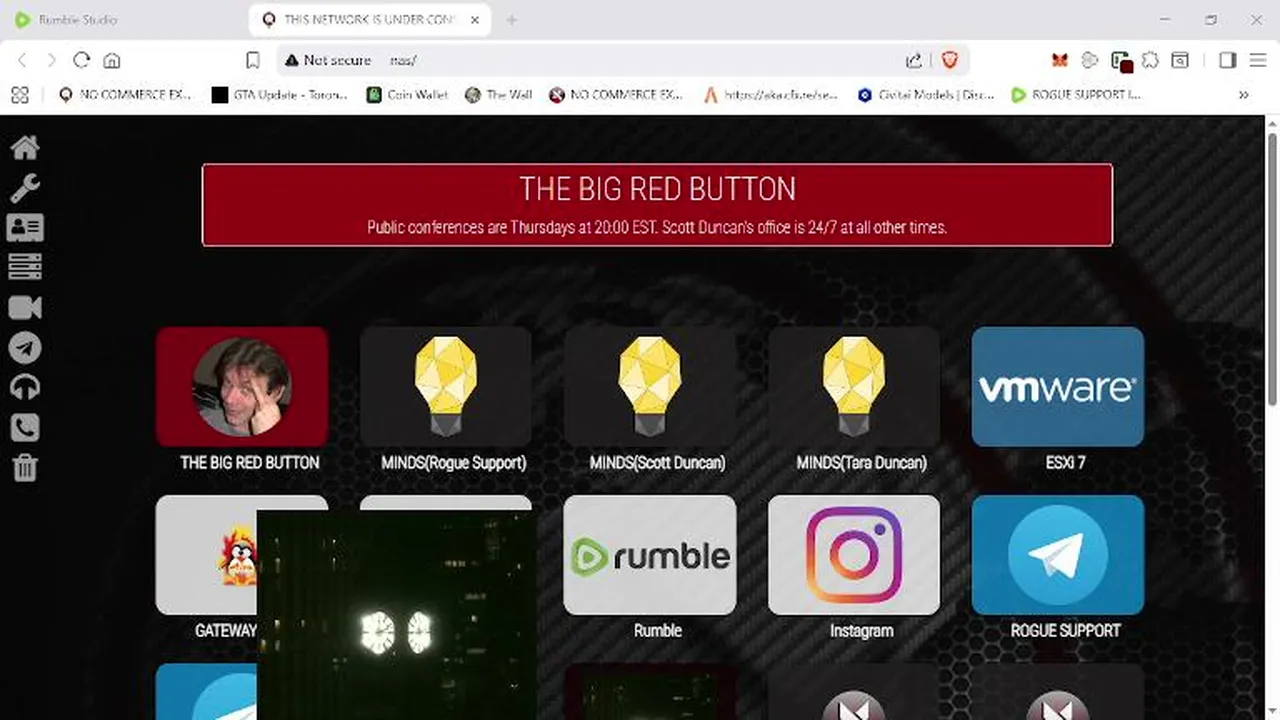Click the 'ROGUE SUPPORT' label under the Telegram tile
The height and width of the screenshot is (720, 1280).
[1065, 631]
